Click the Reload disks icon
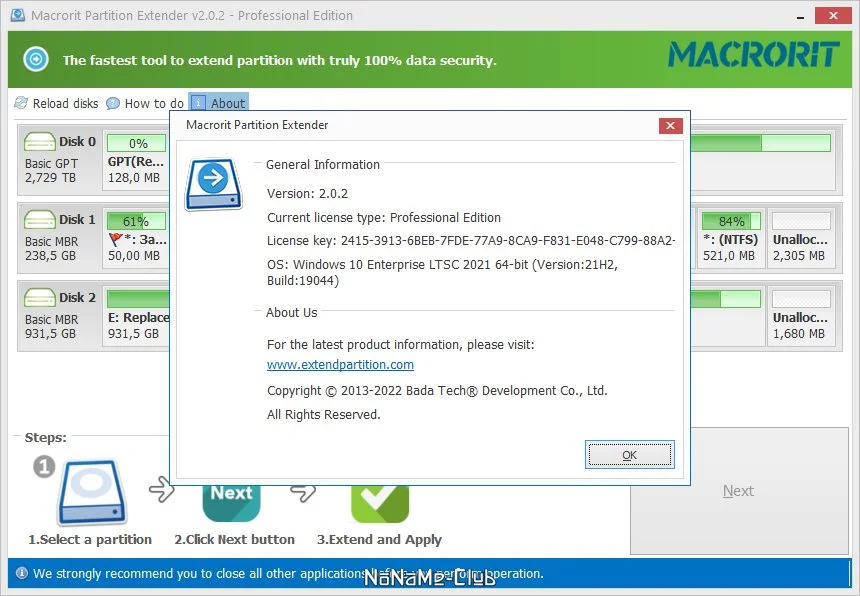 [21, 103]
